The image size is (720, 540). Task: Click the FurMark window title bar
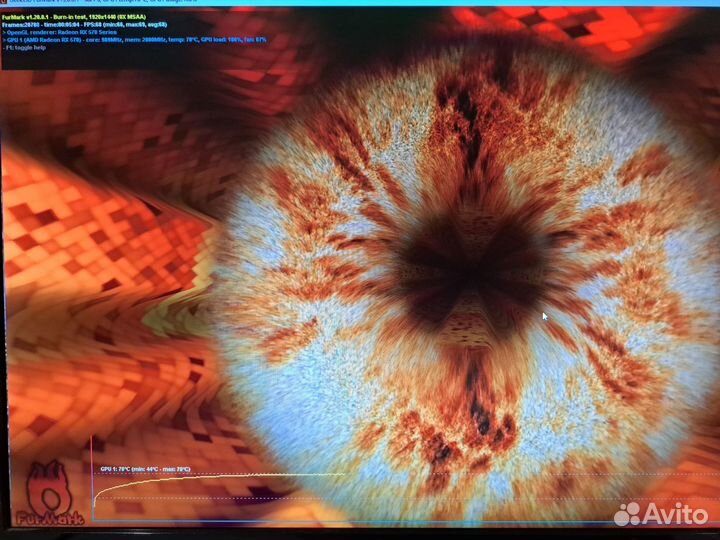click(360, 2)
